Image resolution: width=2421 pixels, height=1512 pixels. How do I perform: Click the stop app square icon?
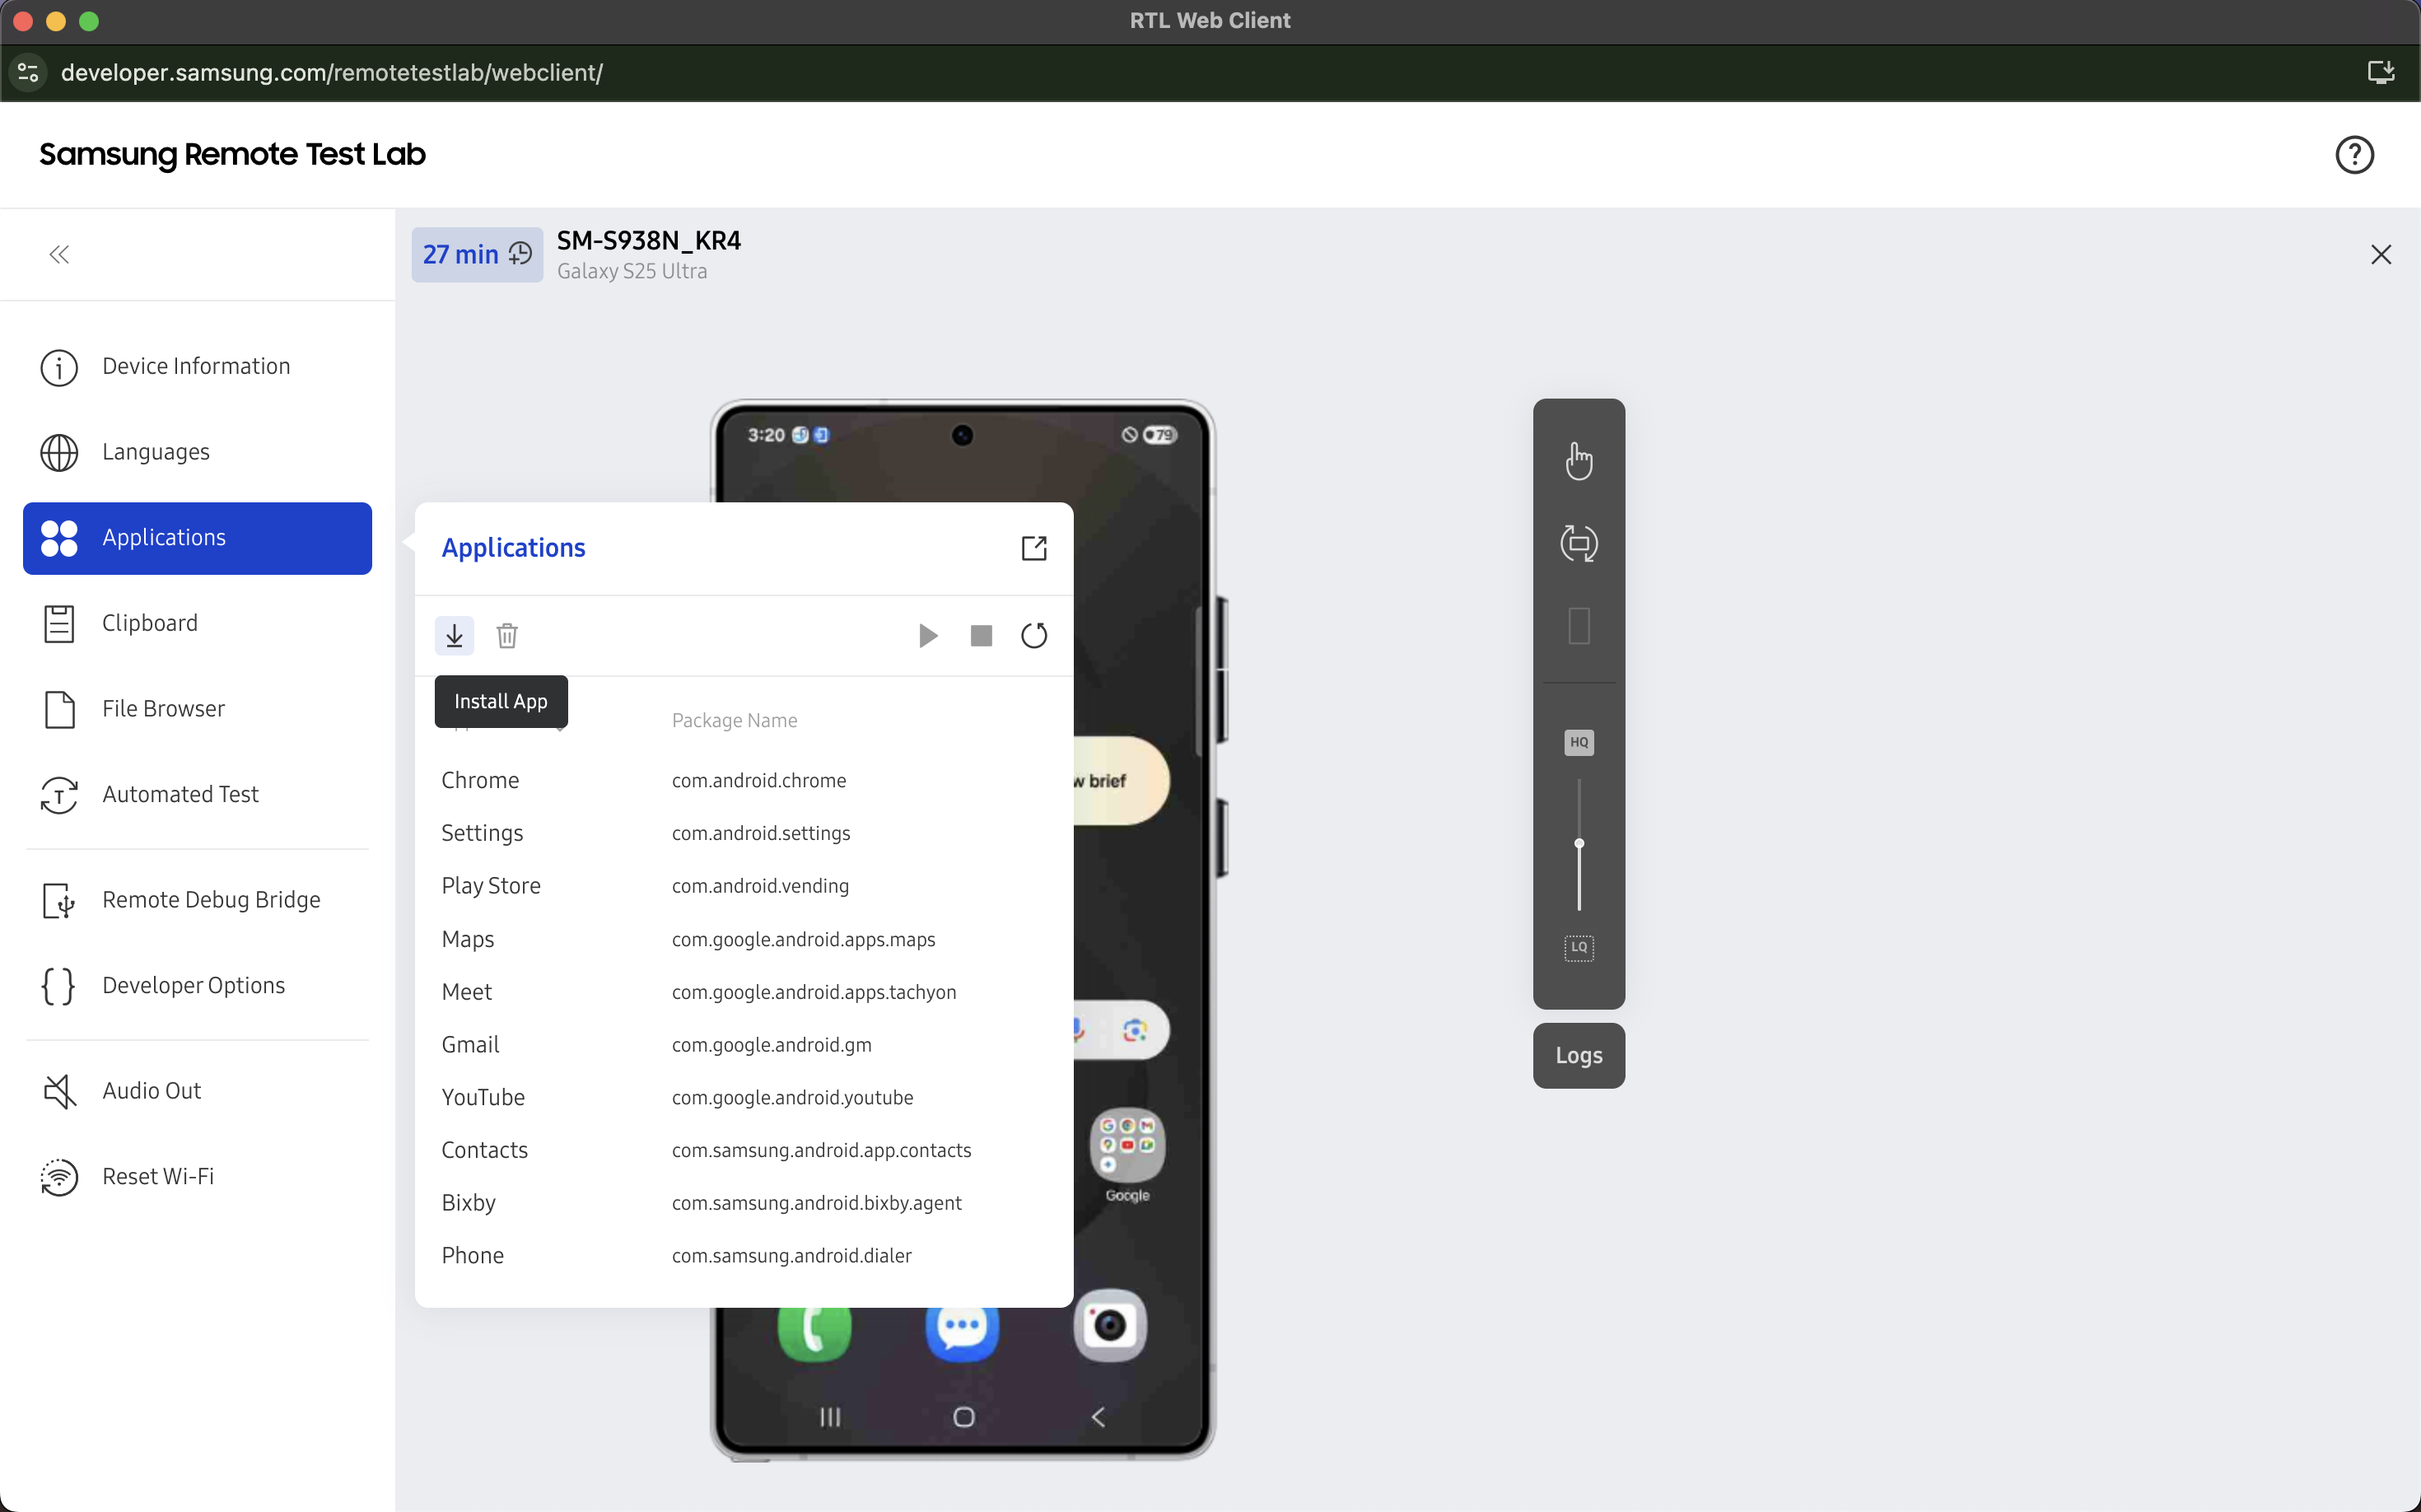point(981,636)
